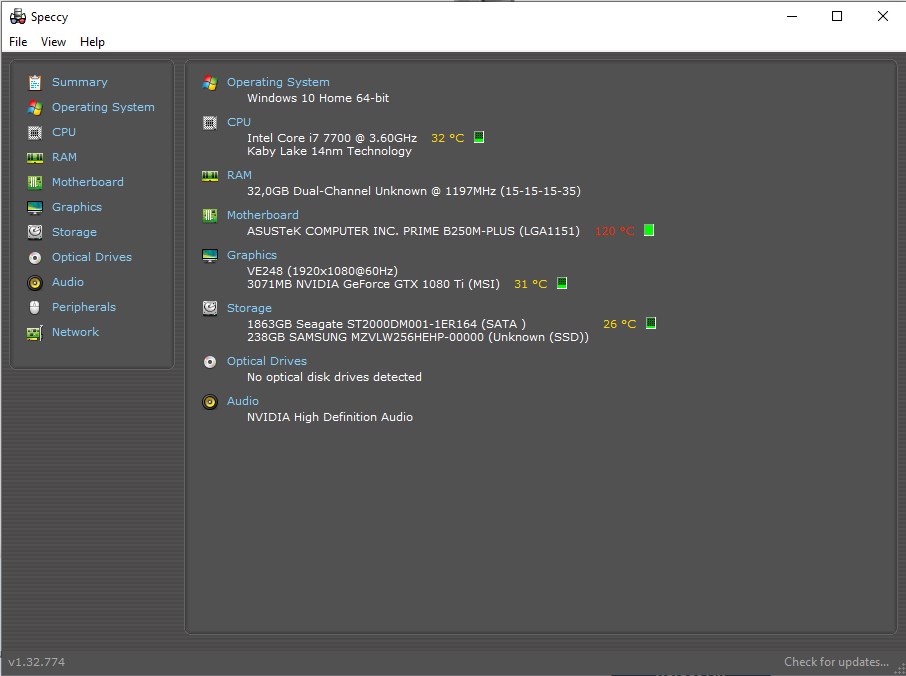Click the Network icon in sidebar
Image resolution: width=906 pixels, height=676 pixels.
pos(35,332)
